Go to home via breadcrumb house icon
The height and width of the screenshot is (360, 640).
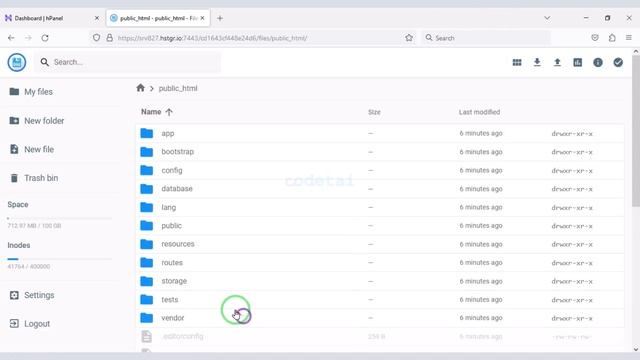(140, 88)
